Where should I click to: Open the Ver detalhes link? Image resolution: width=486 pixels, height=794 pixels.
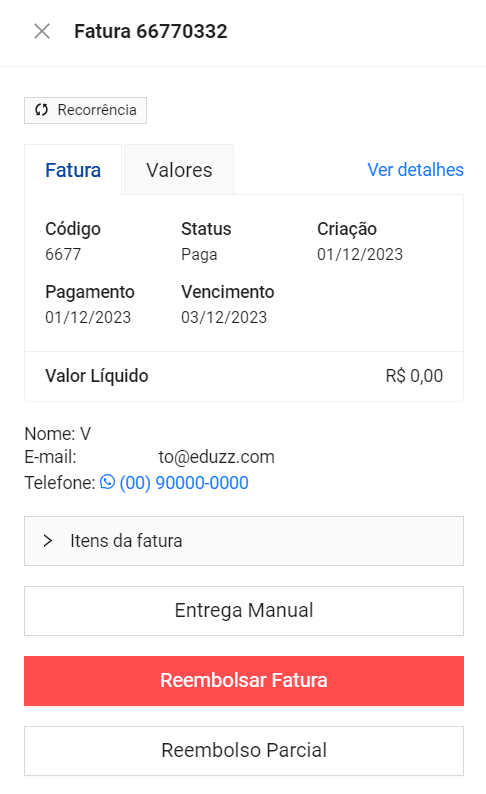415,170
